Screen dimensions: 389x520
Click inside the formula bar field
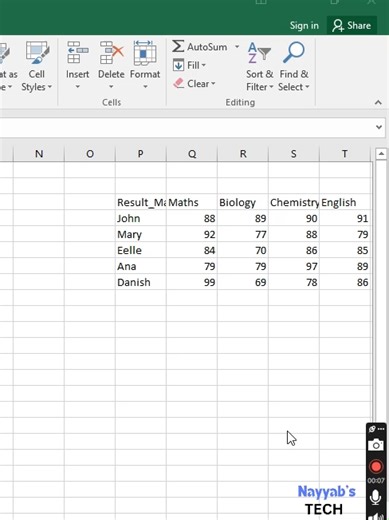tap(187, 127)
